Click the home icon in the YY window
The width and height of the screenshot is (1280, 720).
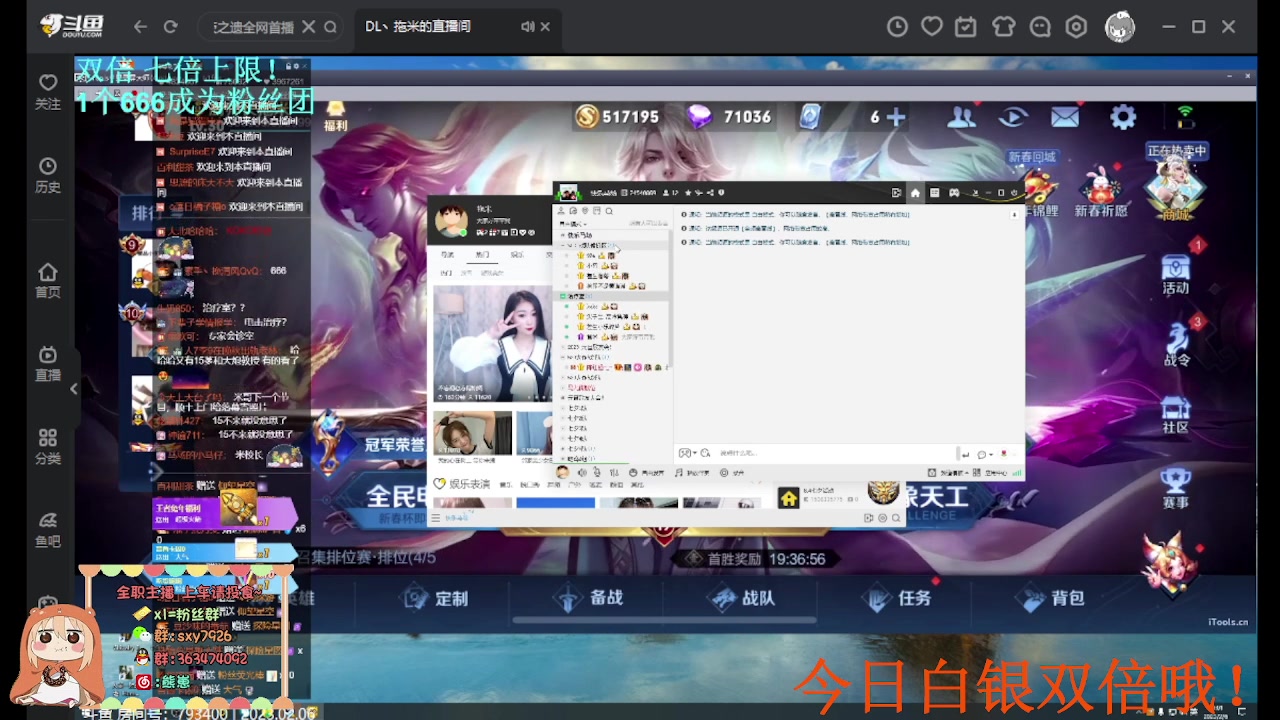tap(915, 193)
